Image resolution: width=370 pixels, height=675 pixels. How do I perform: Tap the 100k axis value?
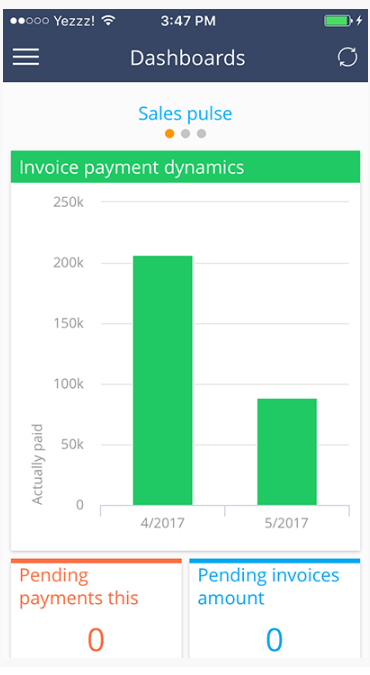click(68, 384)
